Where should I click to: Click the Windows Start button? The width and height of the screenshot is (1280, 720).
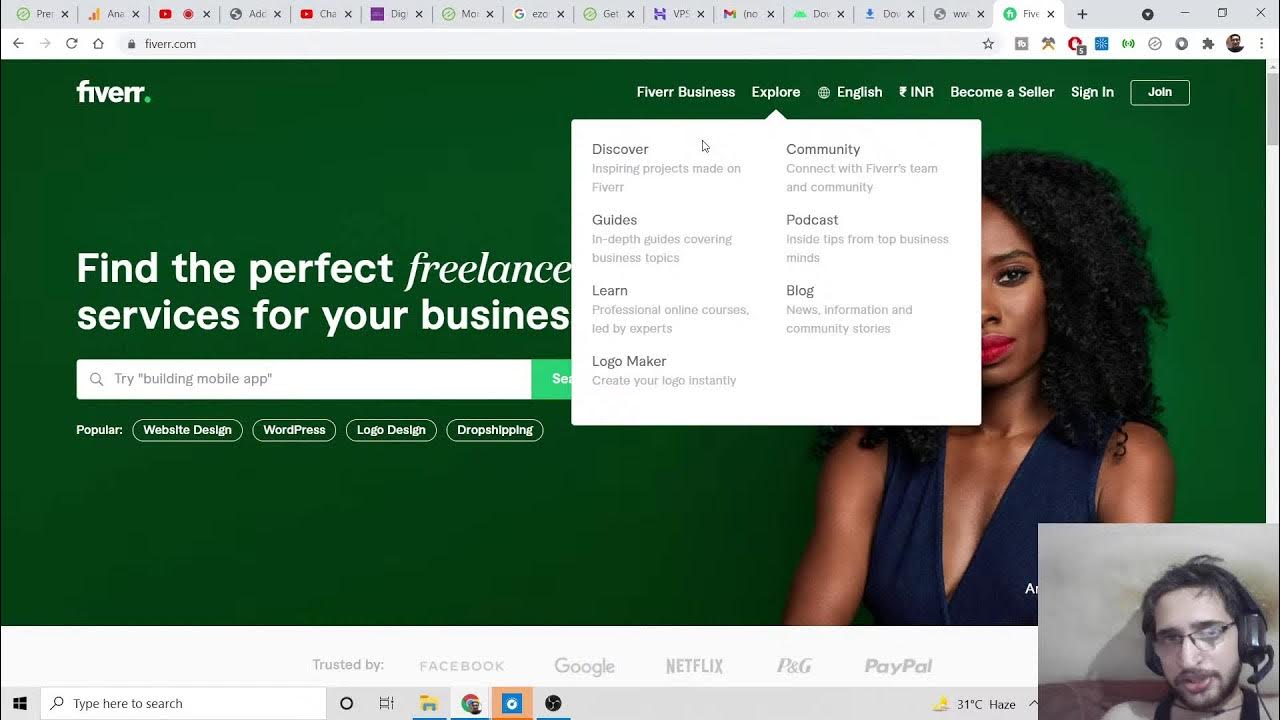[x=19, y=704]
